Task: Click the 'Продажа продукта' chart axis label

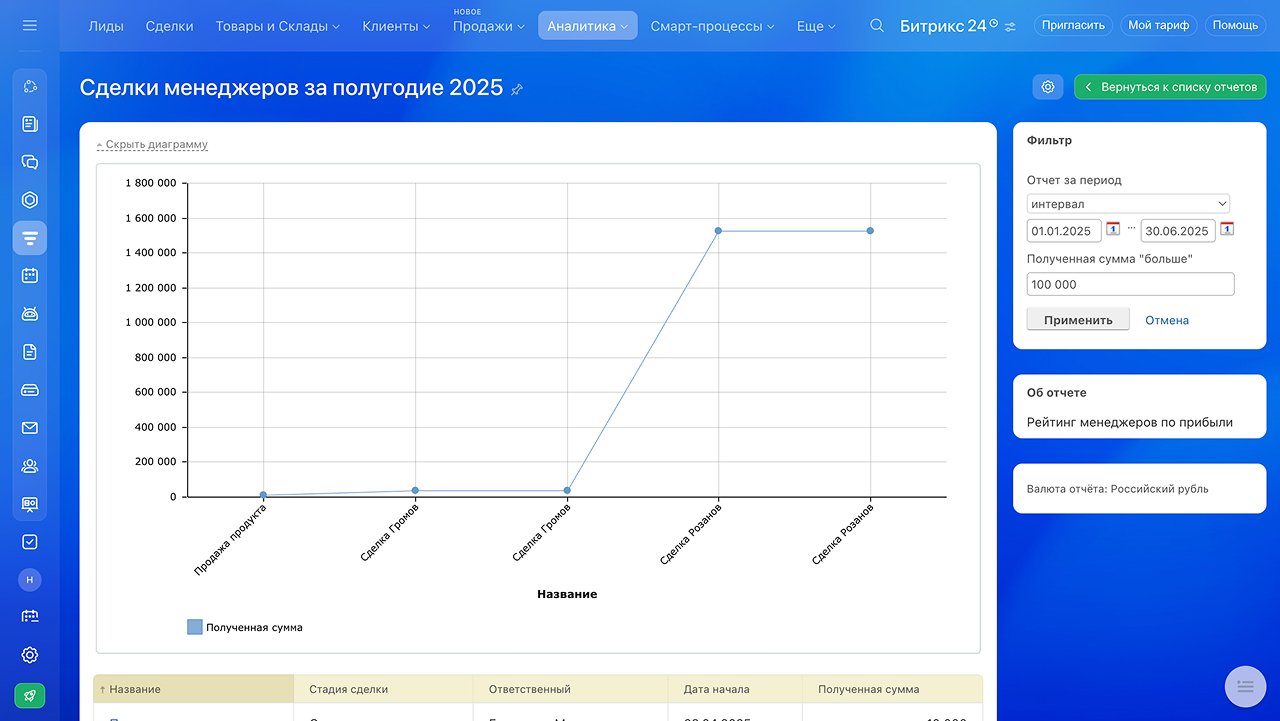Action: pos(229,539)
